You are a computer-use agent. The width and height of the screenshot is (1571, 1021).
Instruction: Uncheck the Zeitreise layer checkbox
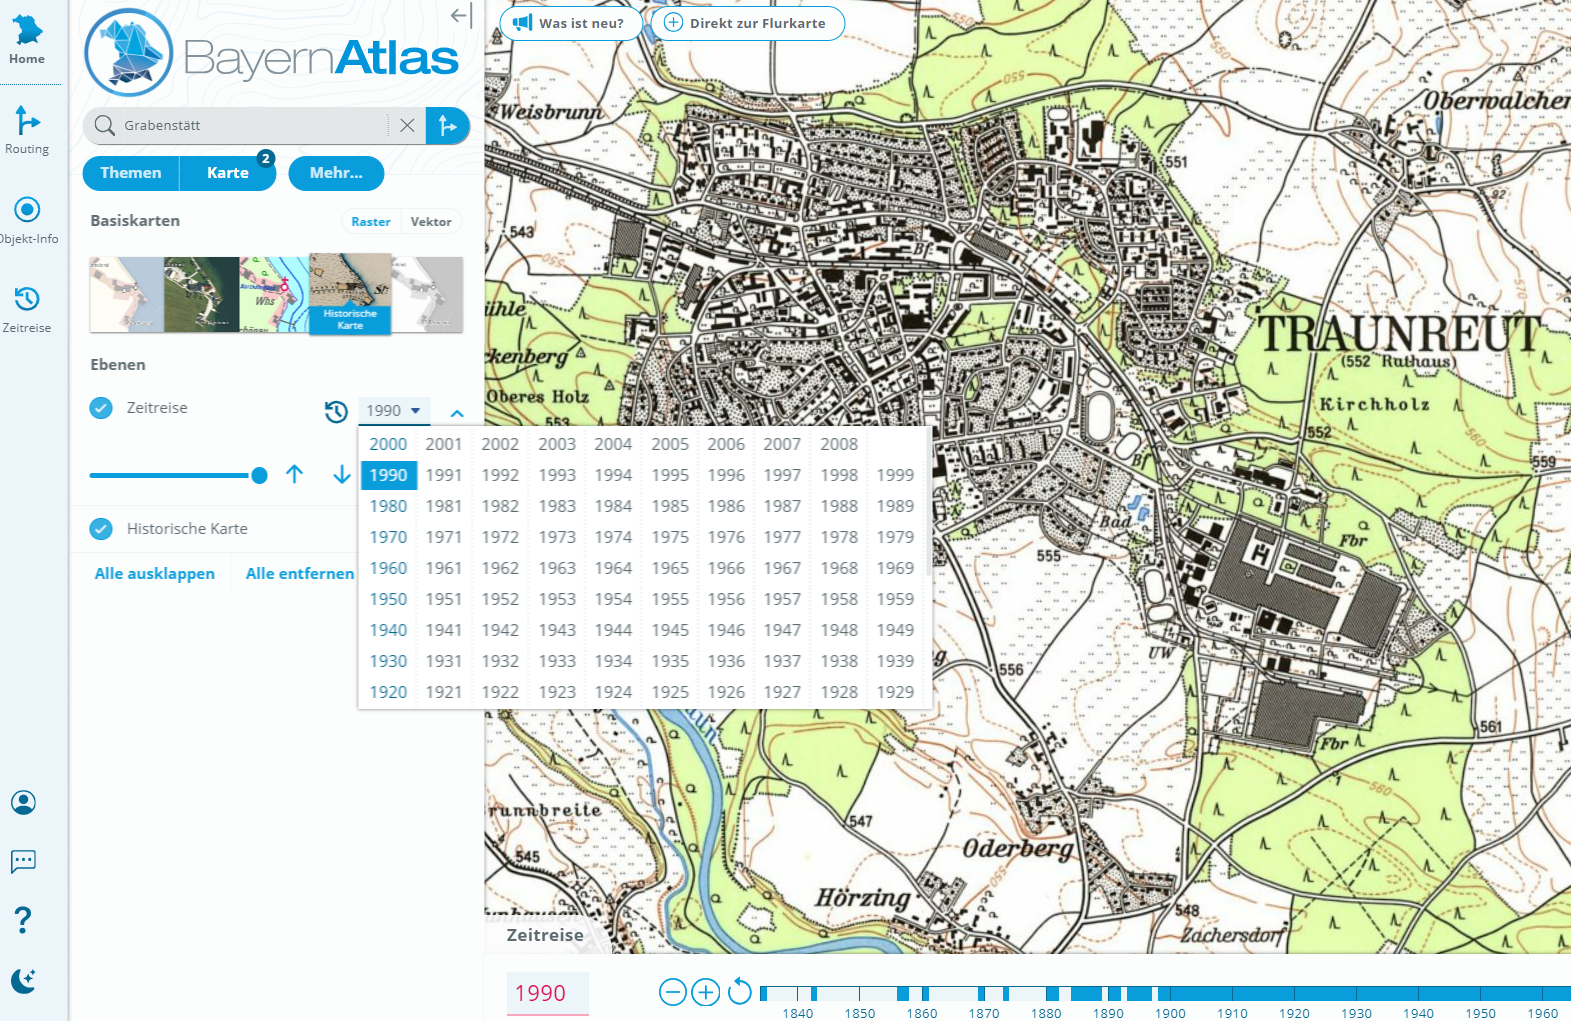tap(101, 408)
